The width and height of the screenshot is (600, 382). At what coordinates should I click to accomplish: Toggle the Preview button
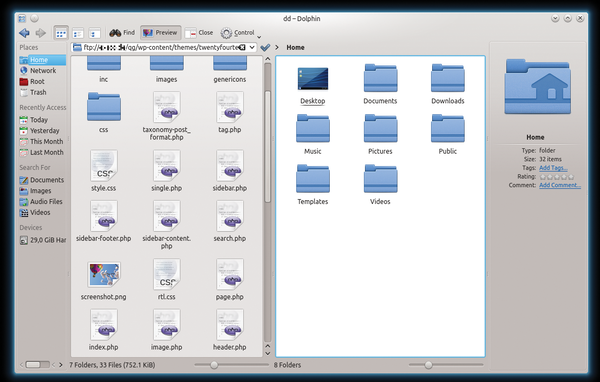pos(160,33)
